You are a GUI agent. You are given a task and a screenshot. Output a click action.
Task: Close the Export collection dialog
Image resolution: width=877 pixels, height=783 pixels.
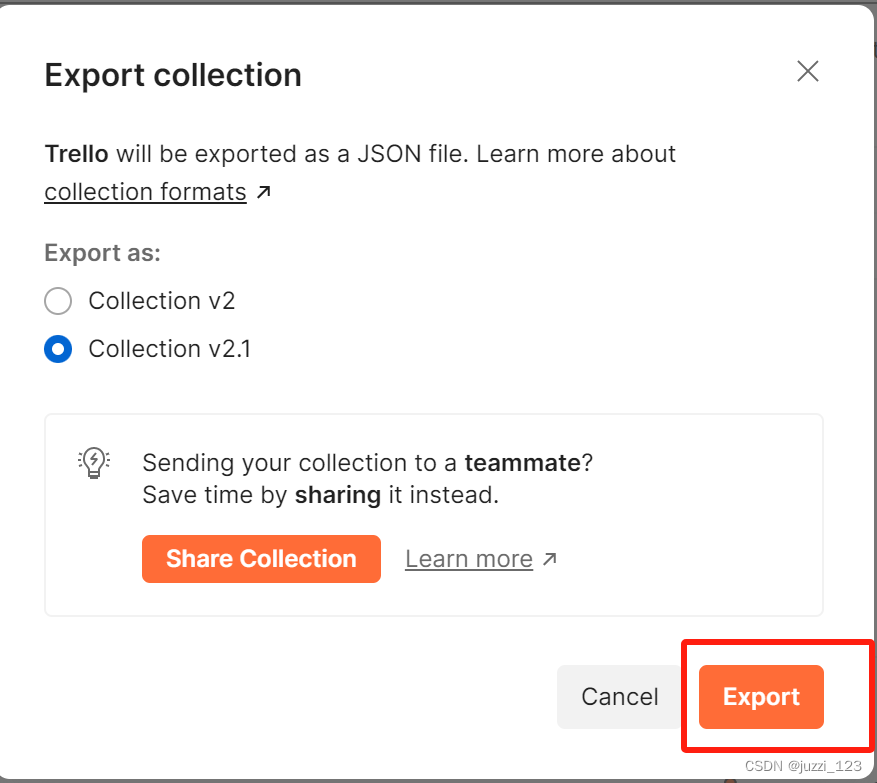pos(807,71)
